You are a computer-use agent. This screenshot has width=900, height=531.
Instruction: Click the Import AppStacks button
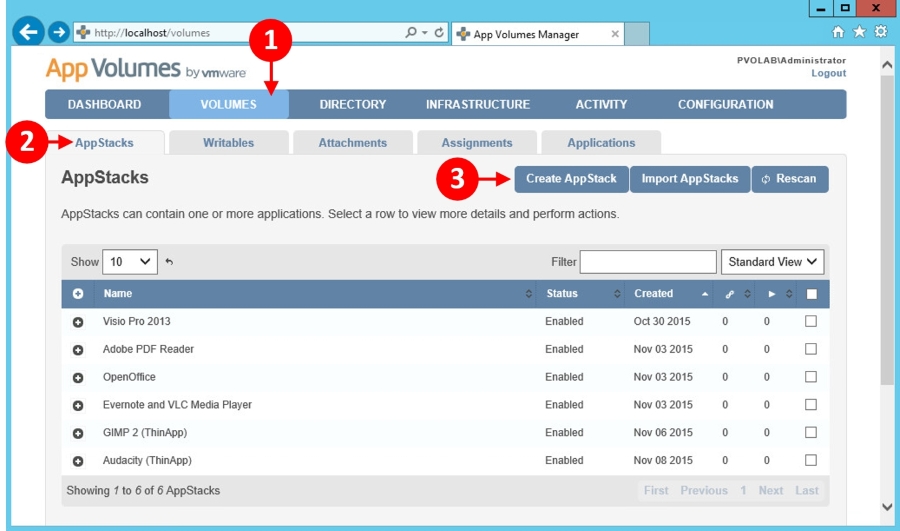[x=690, y=179]
